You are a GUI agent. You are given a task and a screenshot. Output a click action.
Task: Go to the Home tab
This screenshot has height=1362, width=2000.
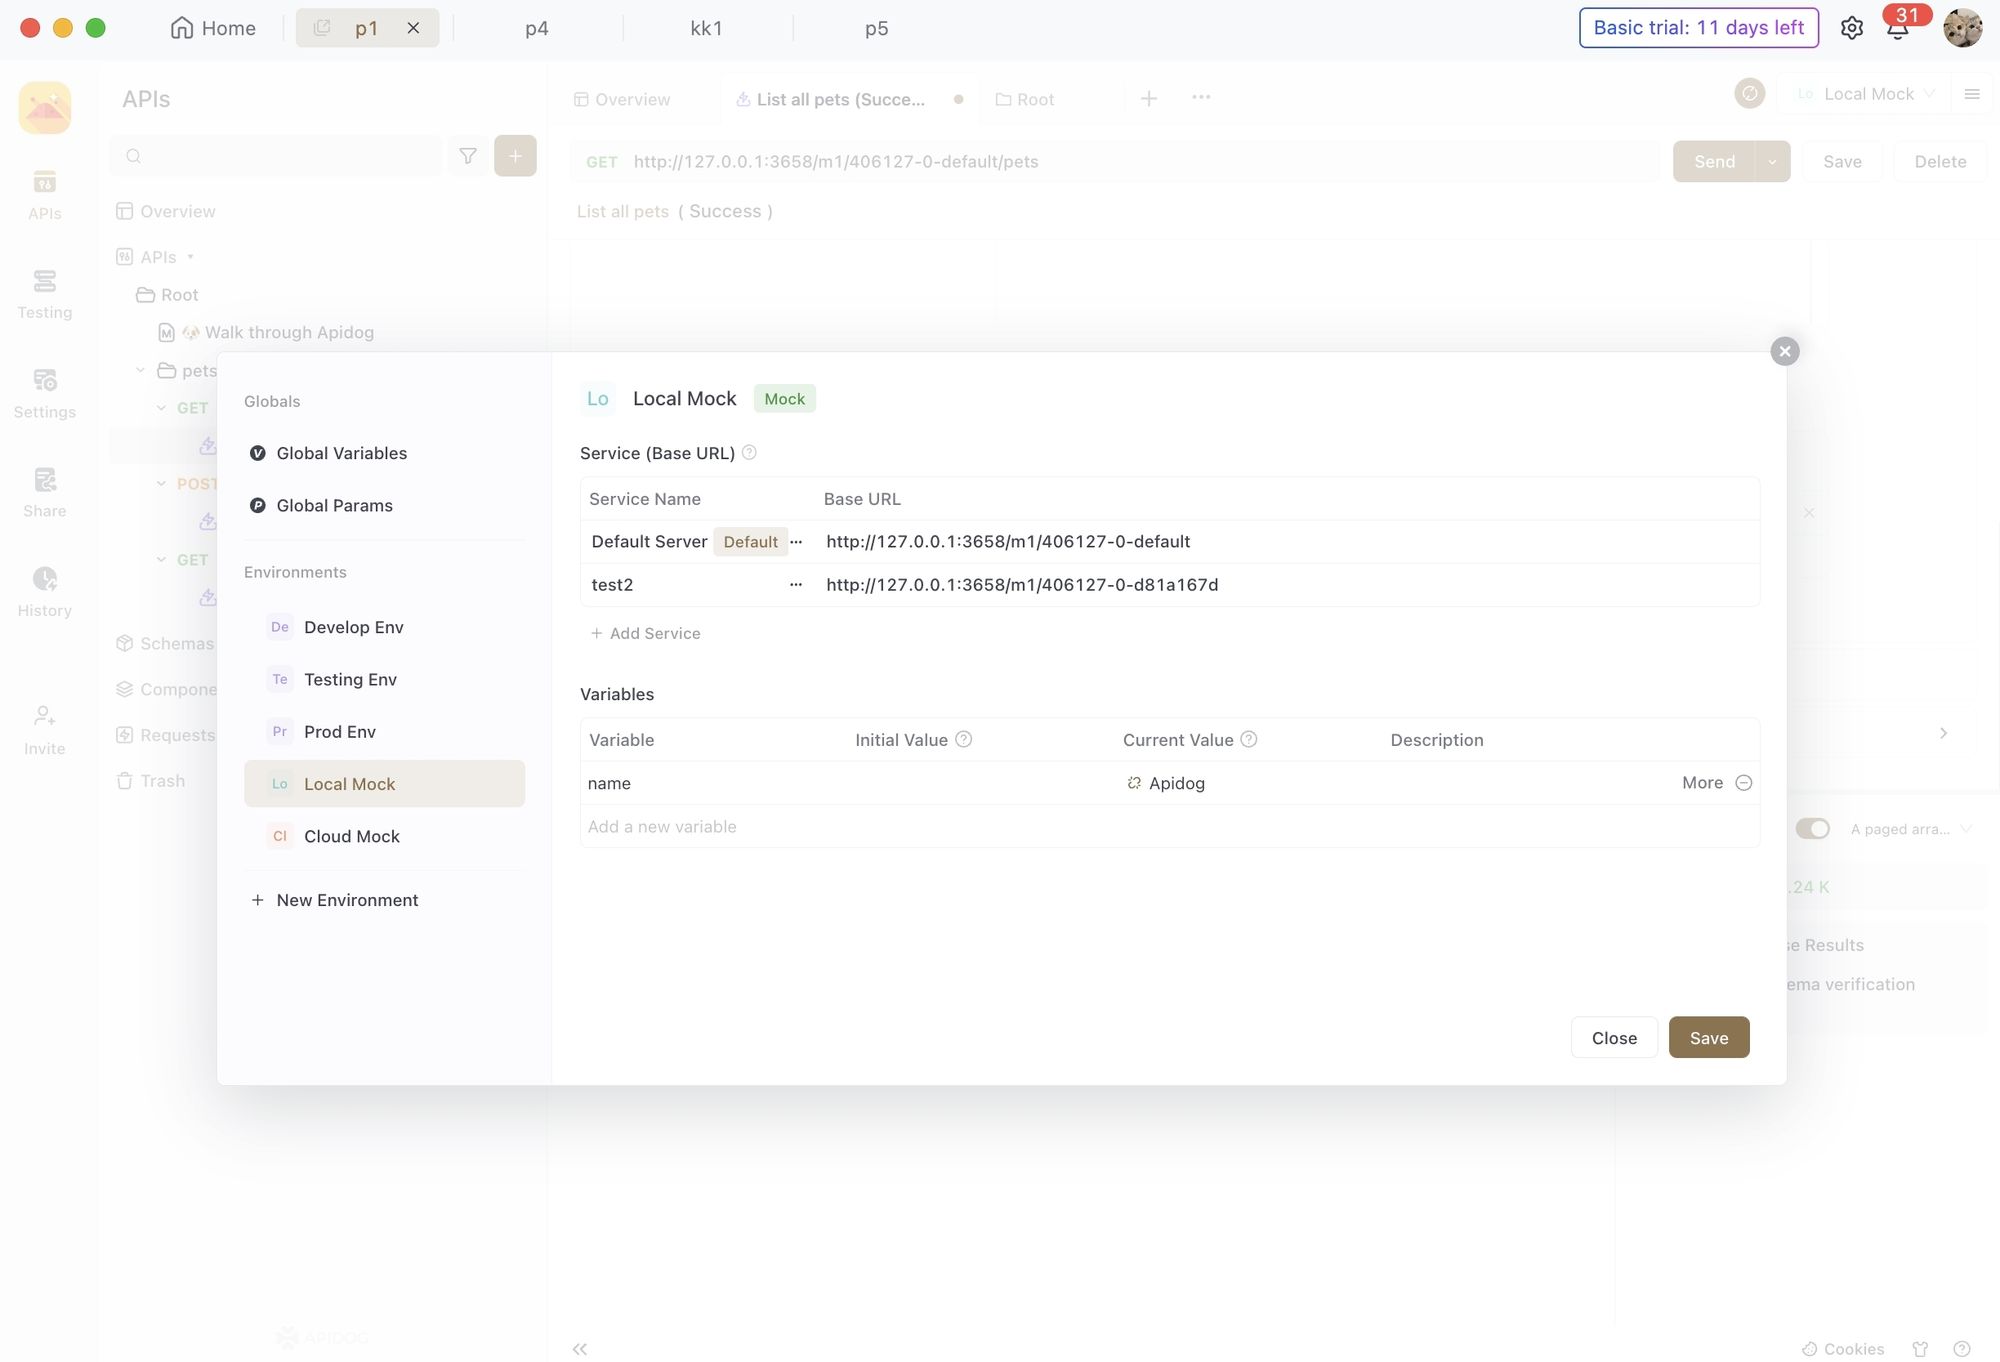coord(213,28)
